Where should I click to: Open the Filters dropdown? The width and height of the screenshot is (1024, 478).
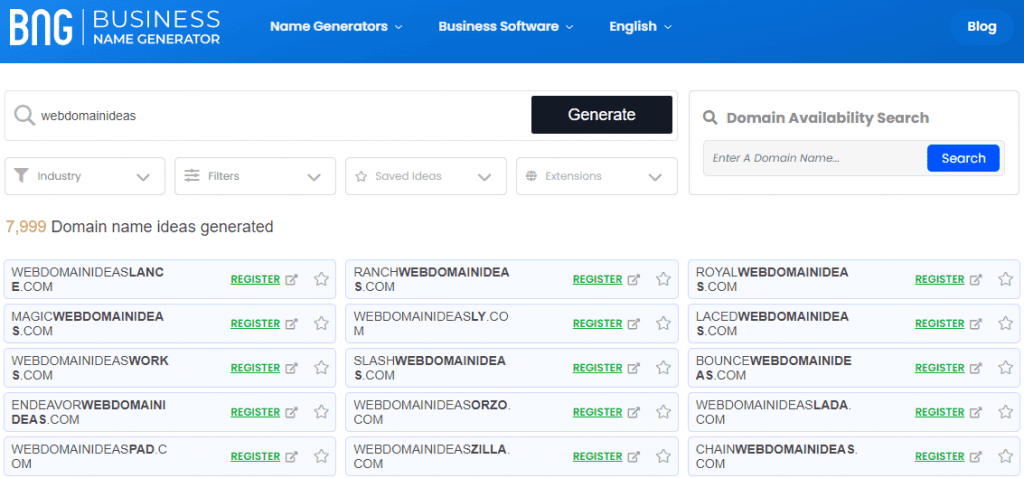254,176
